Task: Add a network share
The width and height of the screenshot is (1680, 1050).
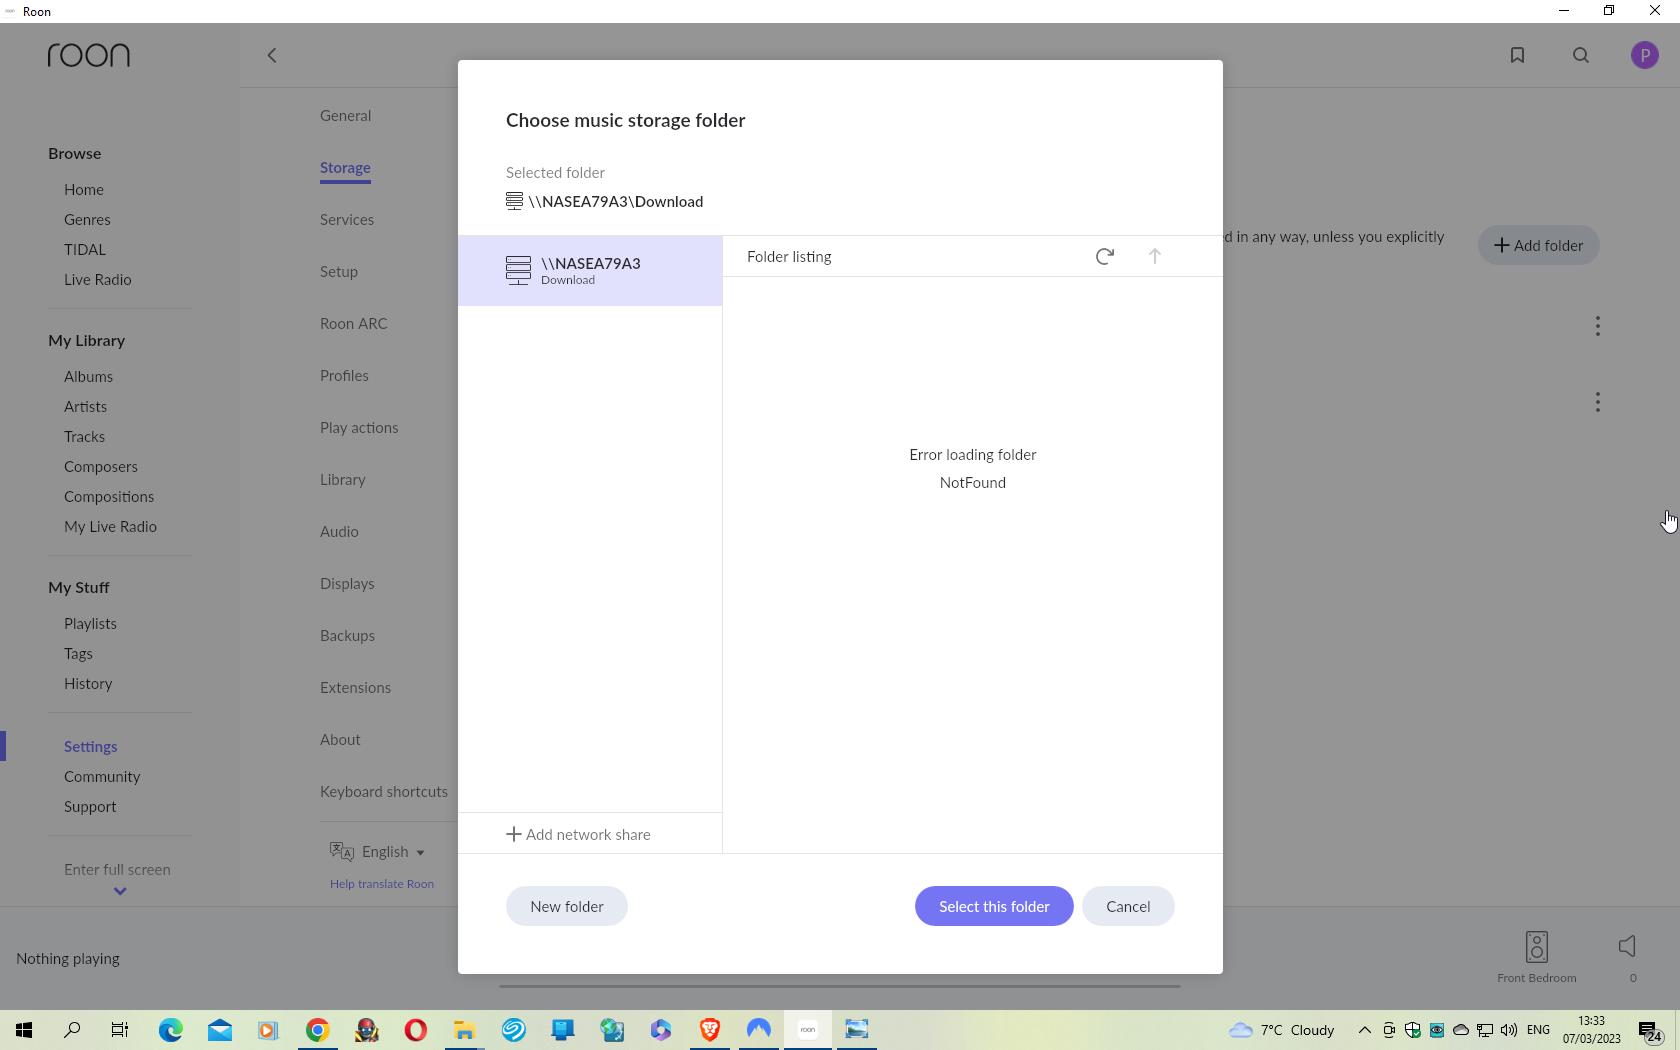Action: tap(578, 834)
